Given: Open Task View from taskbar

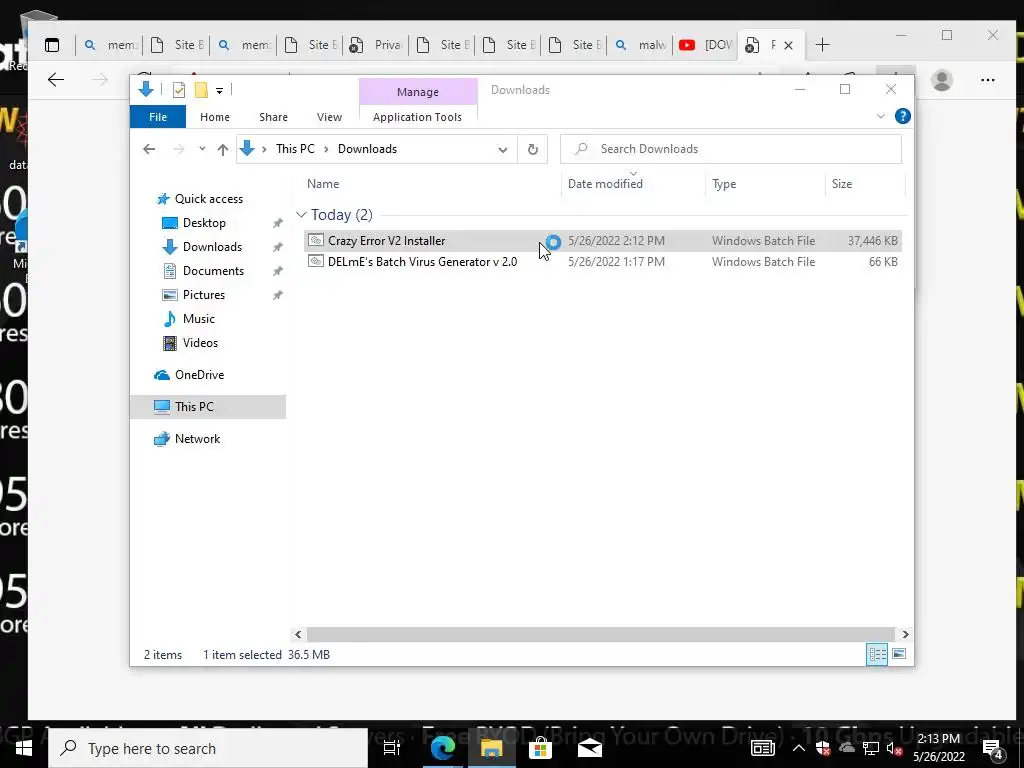Looking at the screenshot, I should click(392, 748).
